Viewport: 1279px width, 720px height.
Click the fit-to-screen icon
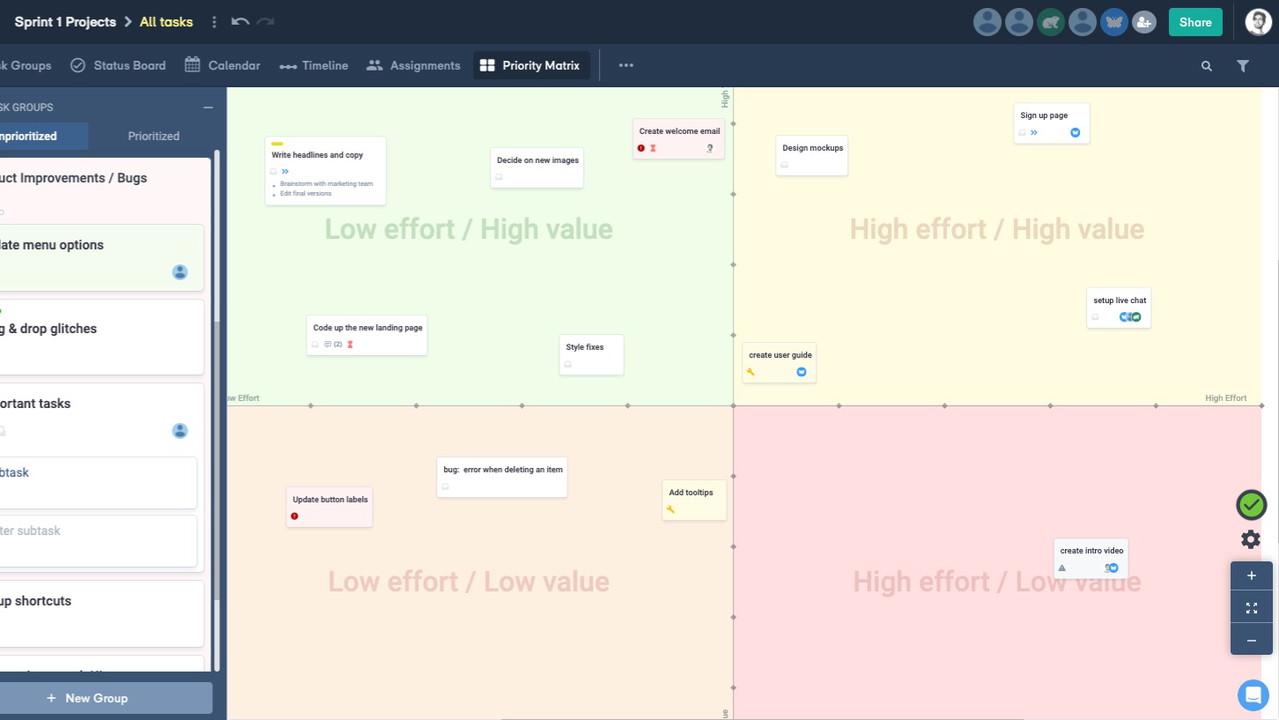(1251, 608)
